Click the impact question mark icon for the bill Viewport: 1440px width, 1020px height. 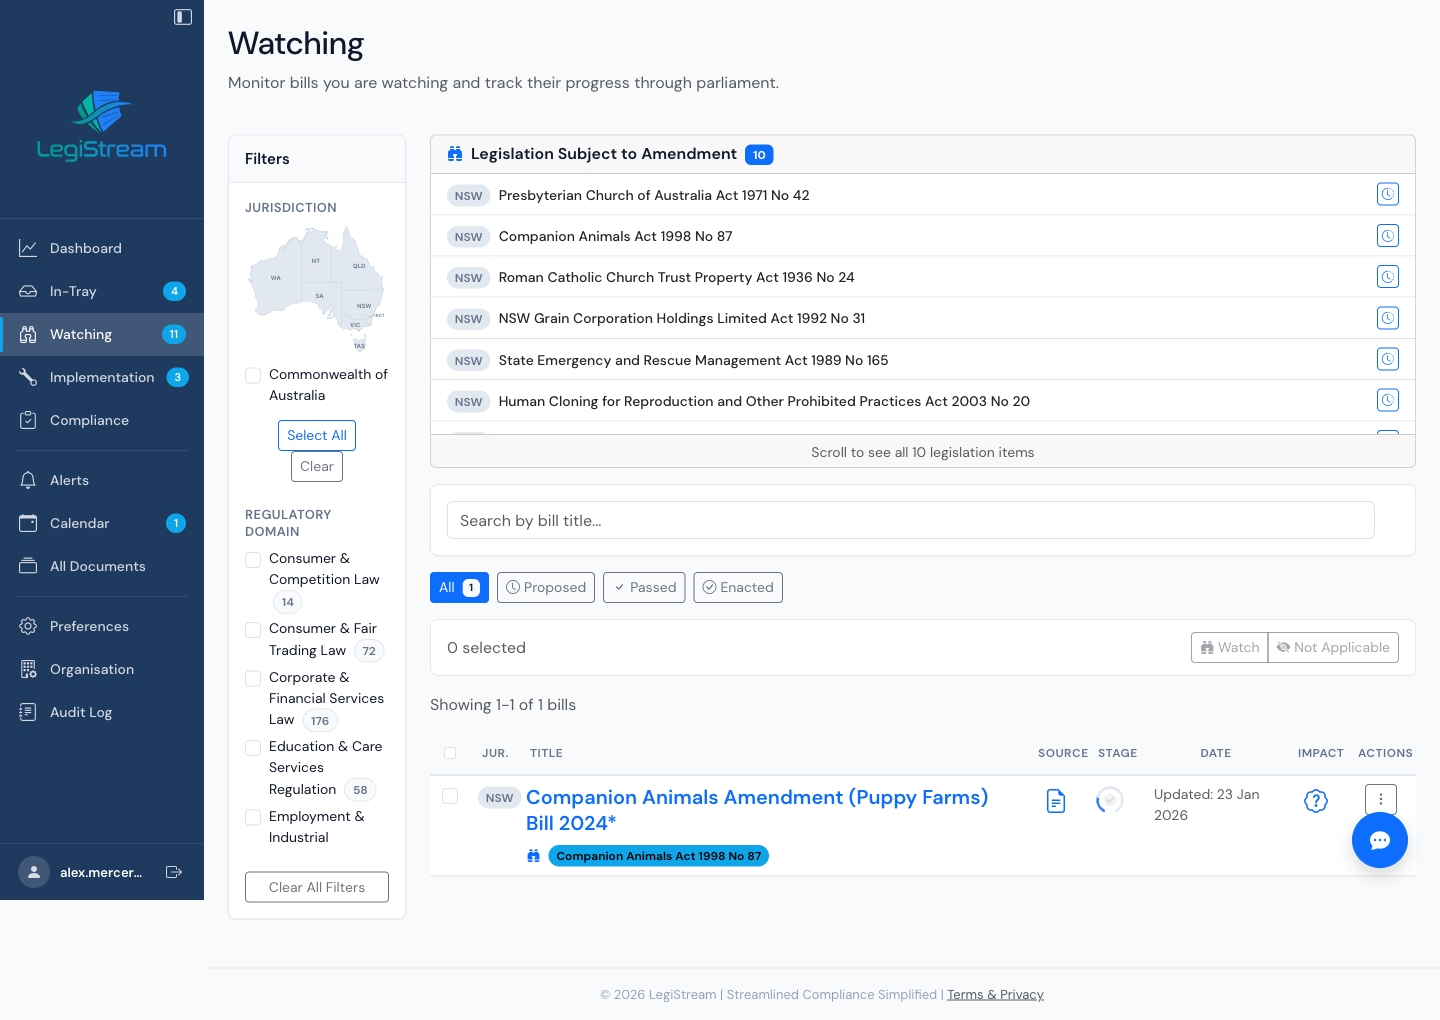click(x=1316, y=800)
